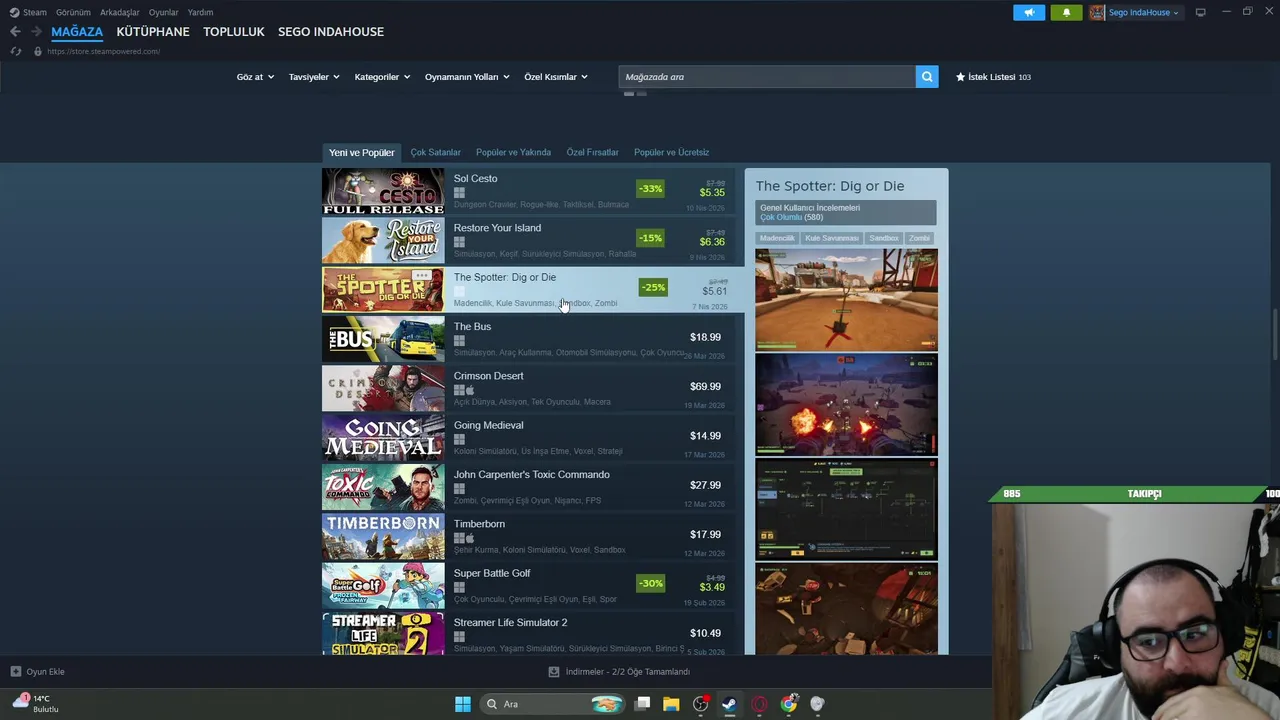Select the Yeni ve Popüler tab

point(362,152)
